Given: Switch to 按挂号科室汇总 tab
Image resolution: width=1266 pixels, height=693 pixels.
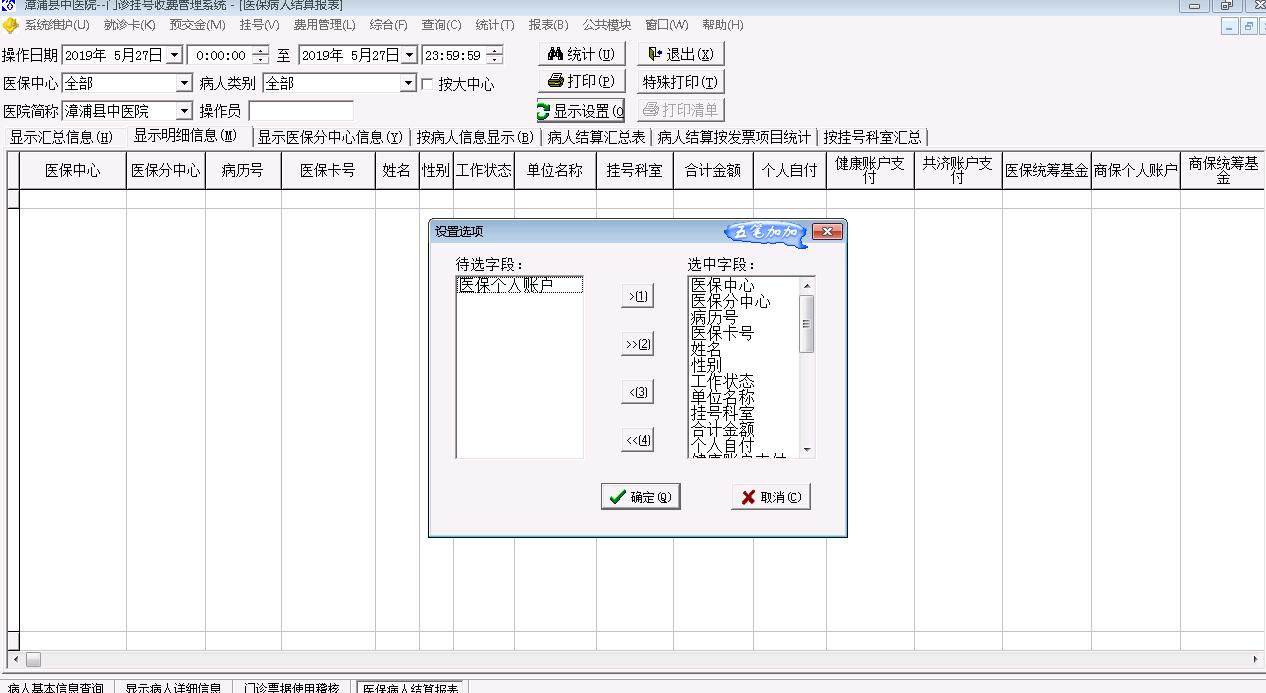Looking at the screenshot, I should point(872,137).
